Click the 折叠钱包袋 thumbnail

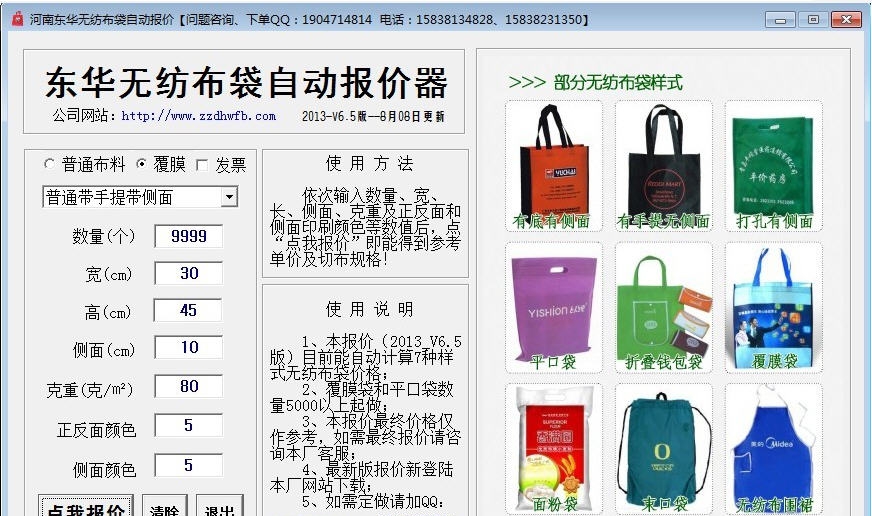[663, 307]
